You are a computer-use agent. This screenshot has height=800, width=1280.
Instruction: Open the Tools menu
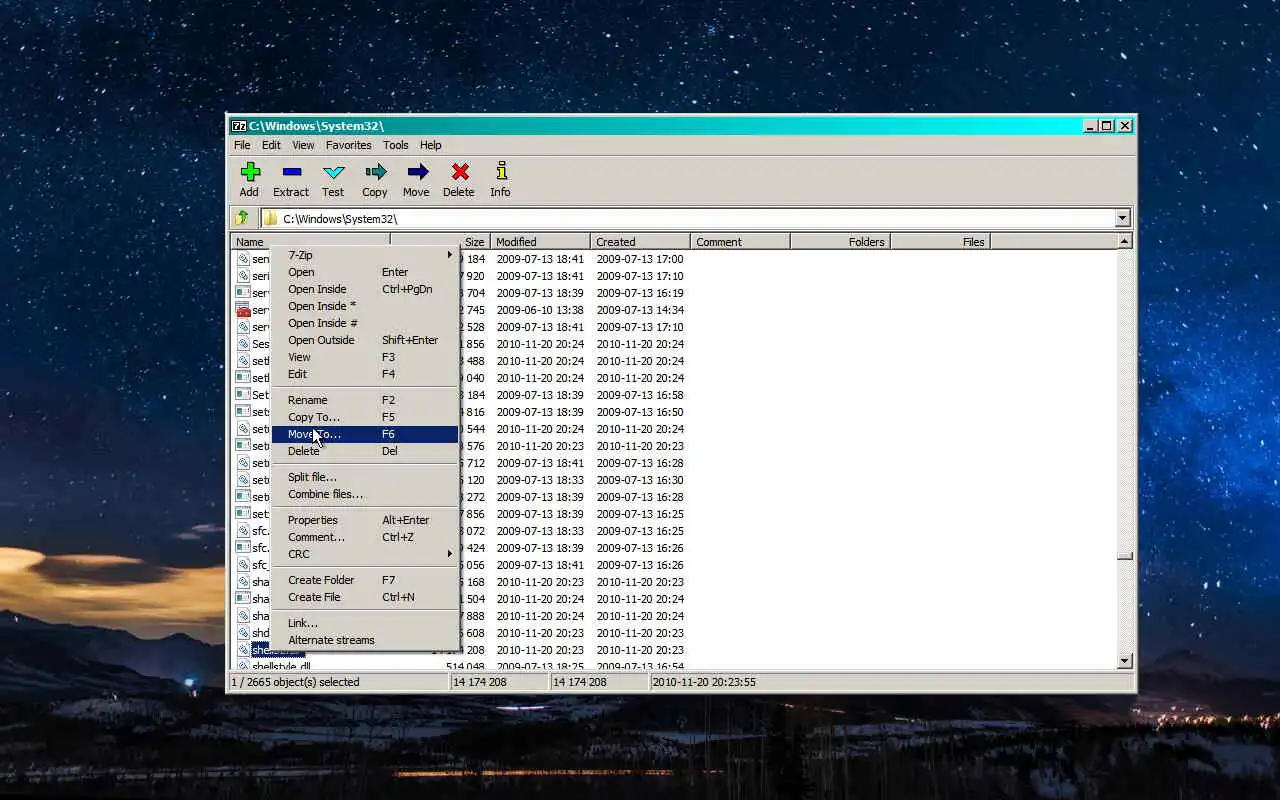point(395,145)
